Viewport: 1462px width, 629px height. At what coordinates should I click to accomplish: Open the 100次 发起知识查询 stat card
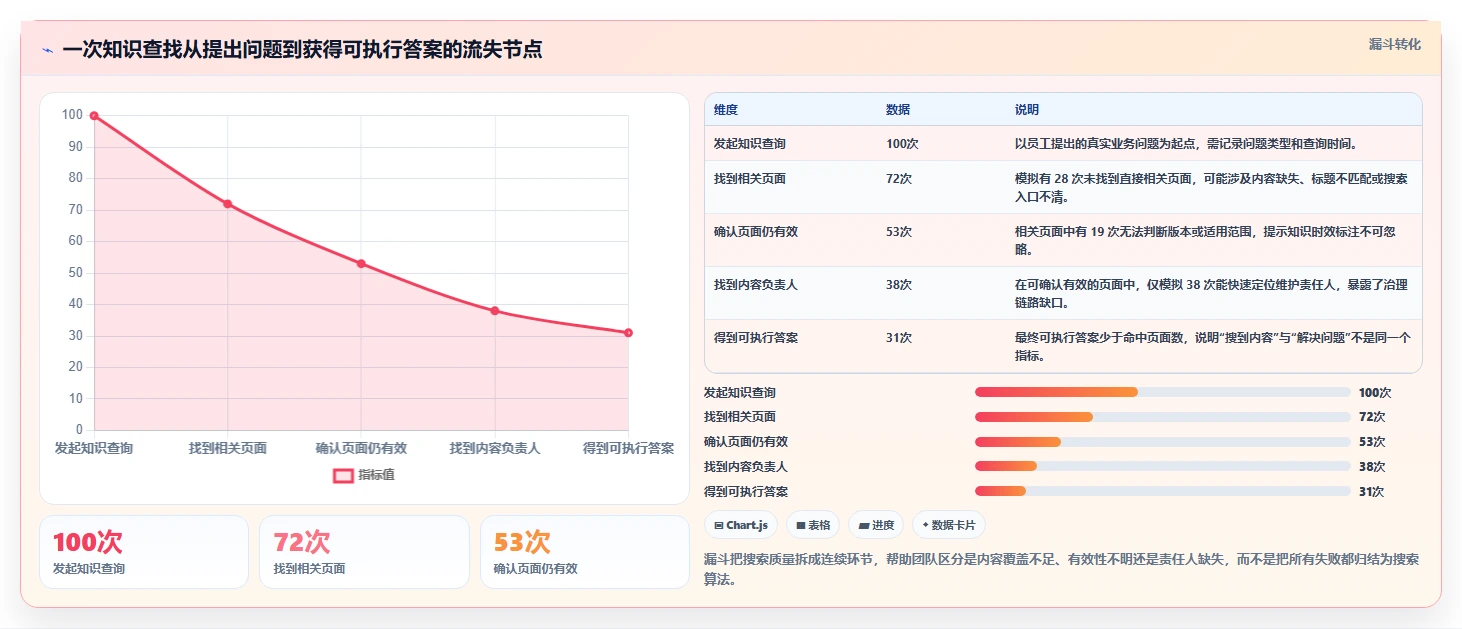click(x=144, y=552)
